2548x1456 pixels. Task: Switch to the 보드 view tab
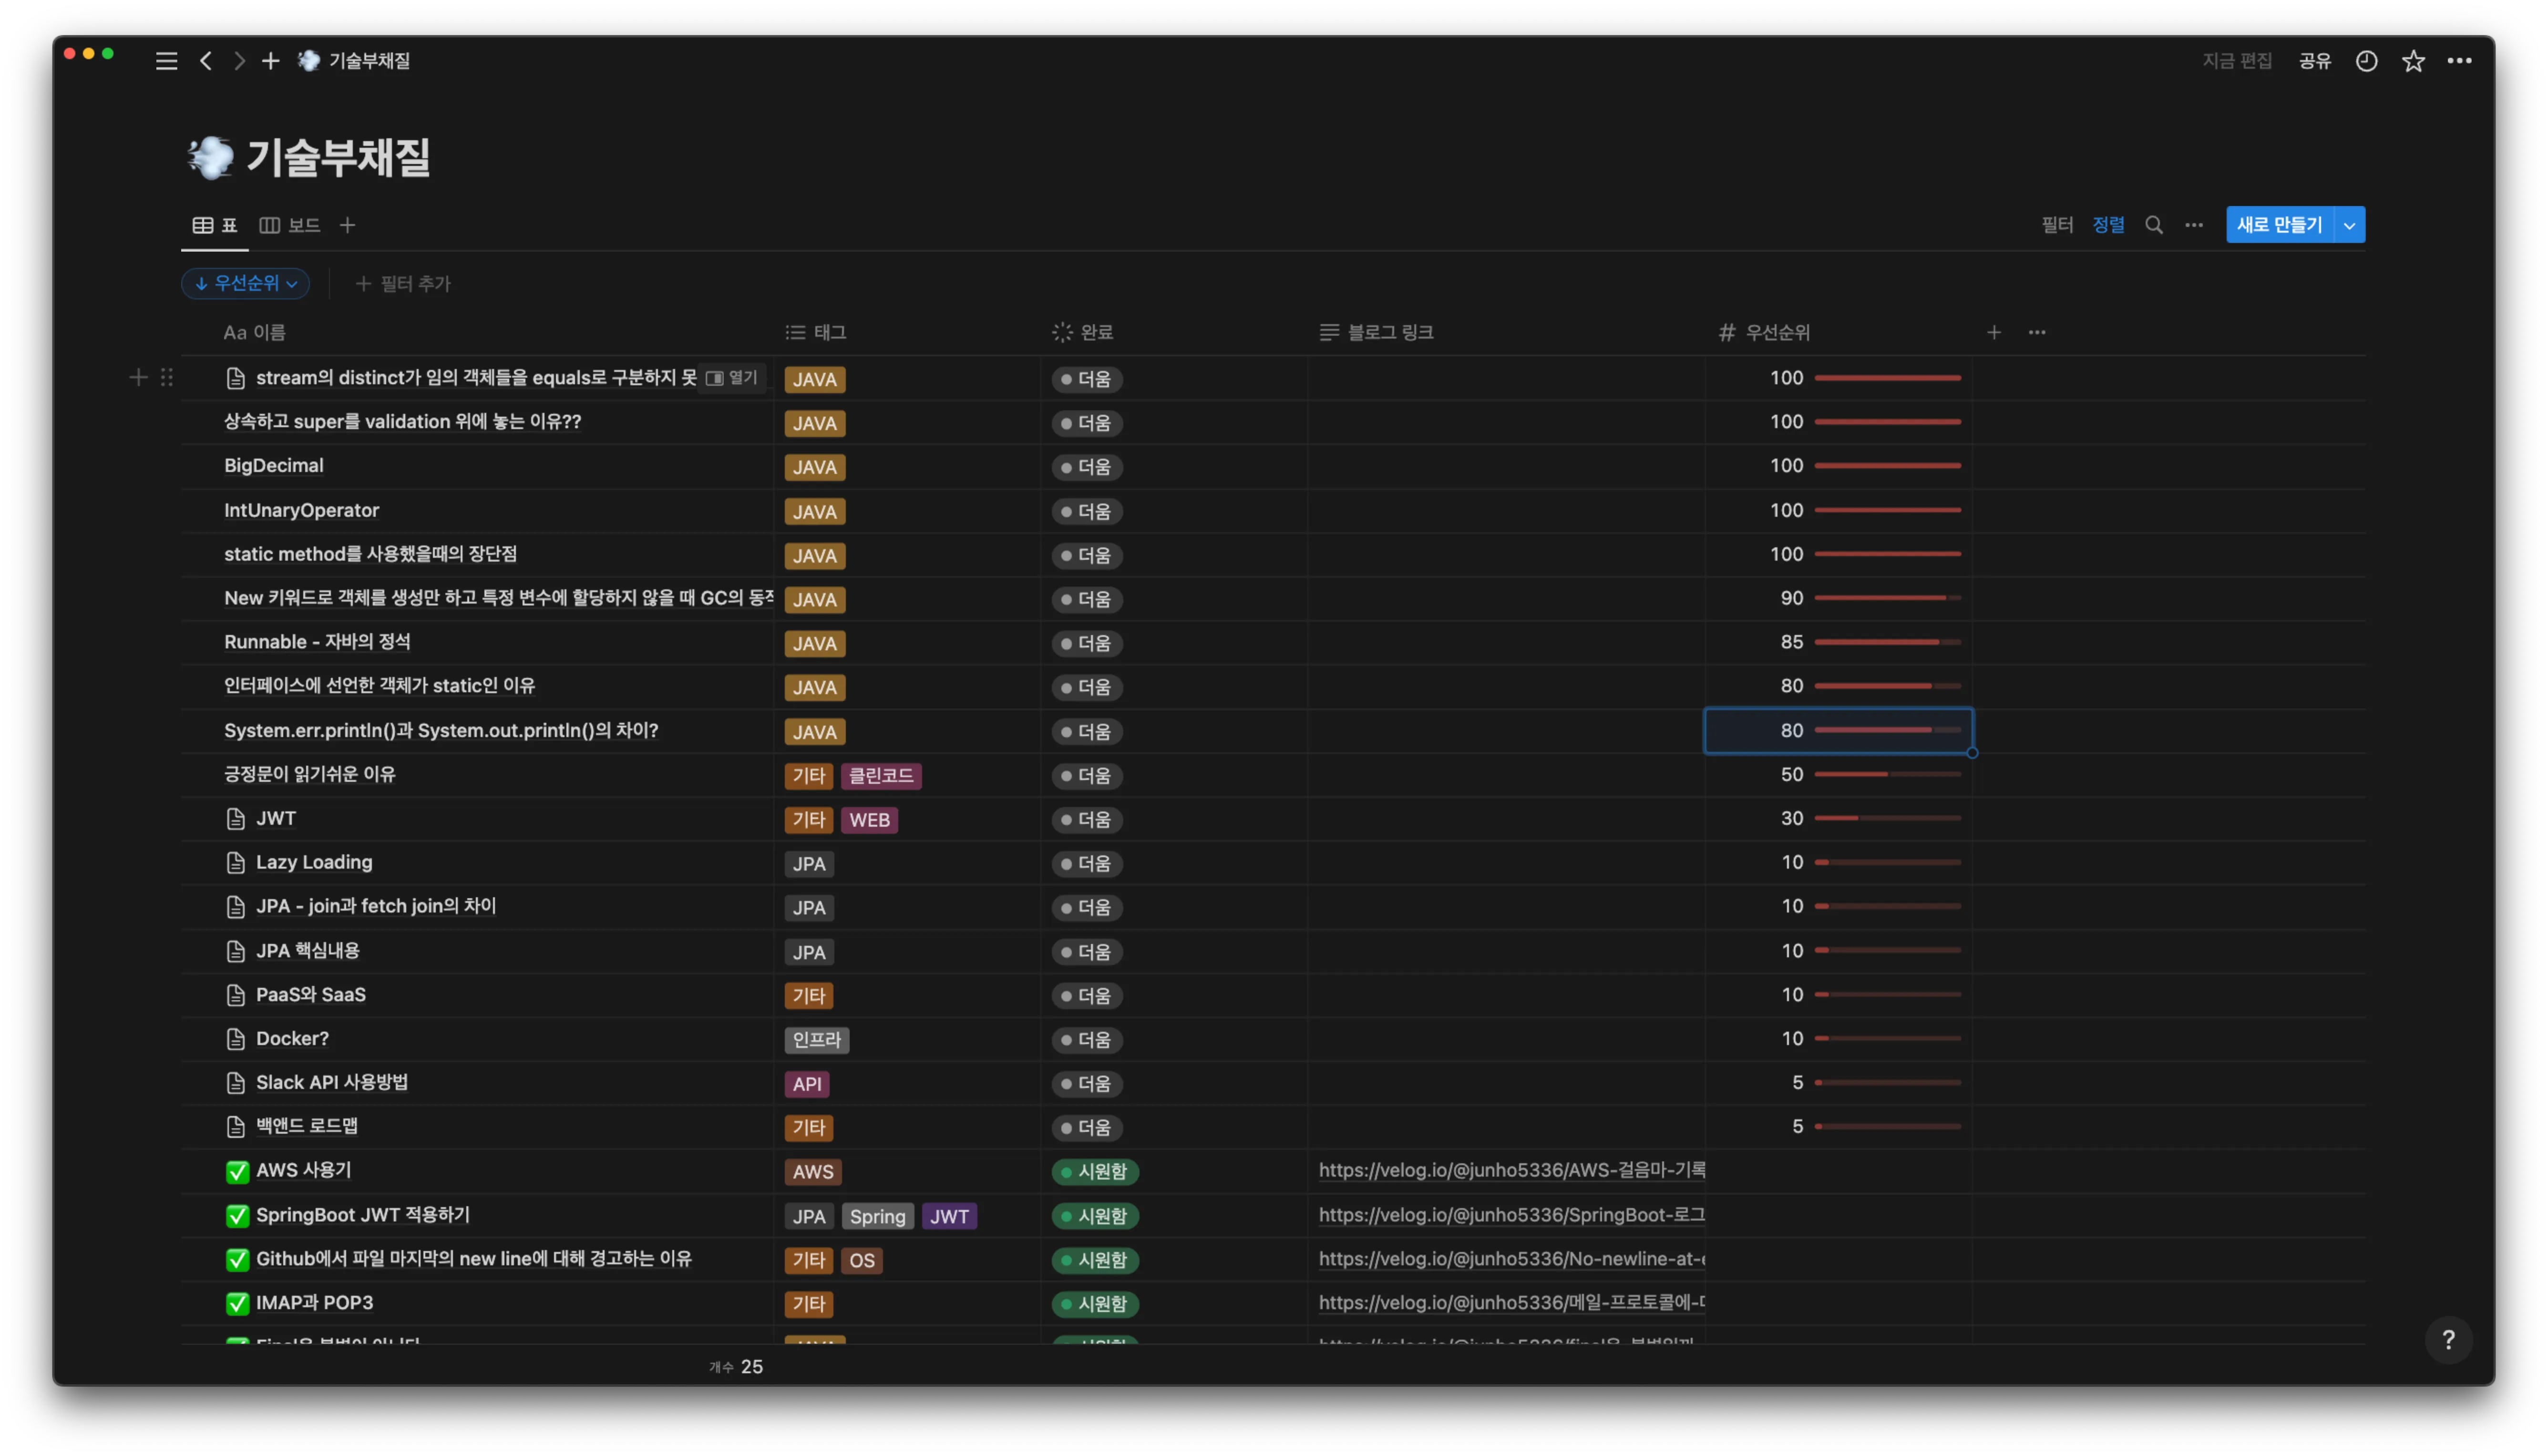[x=290, y=225]
